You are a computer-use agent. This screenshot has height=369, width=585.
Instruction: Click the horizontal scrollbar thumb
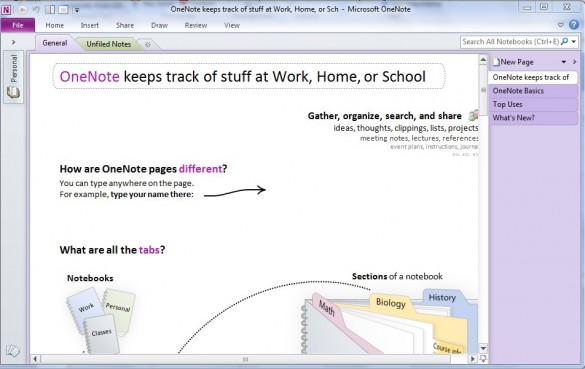point(245,359)
